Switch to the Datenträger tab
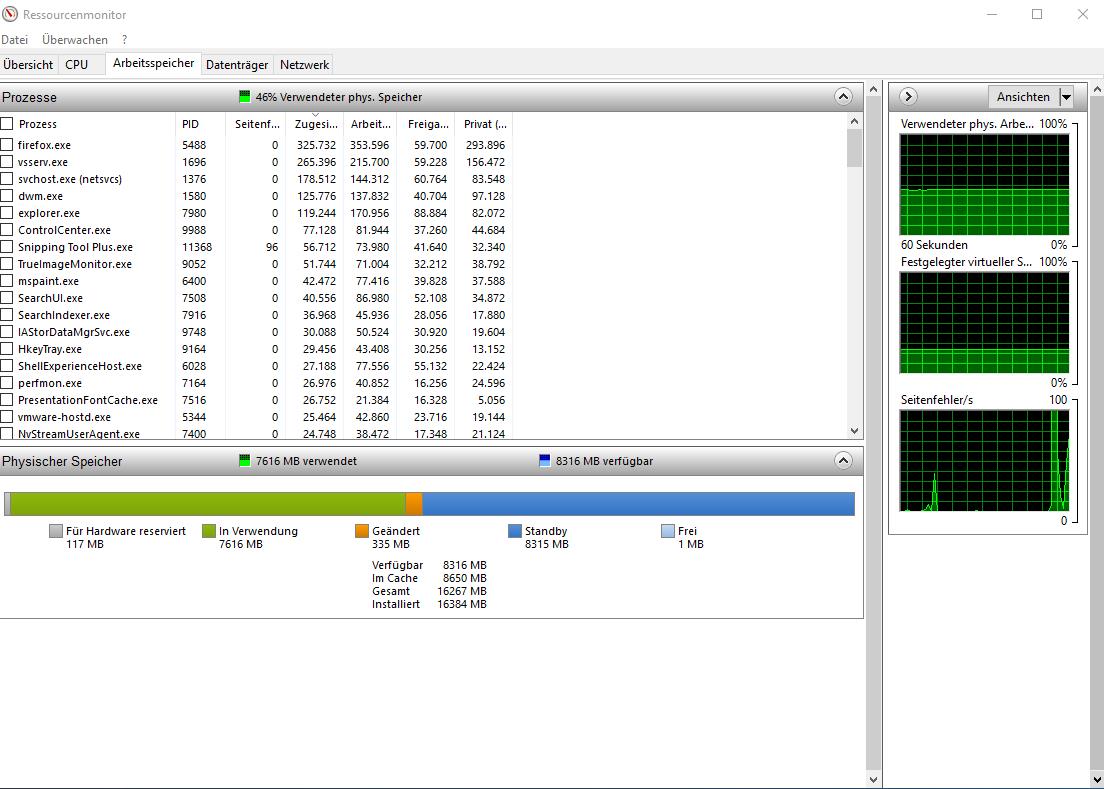Viewport: 1104px width, 789px height. click(x=237, y=65)
